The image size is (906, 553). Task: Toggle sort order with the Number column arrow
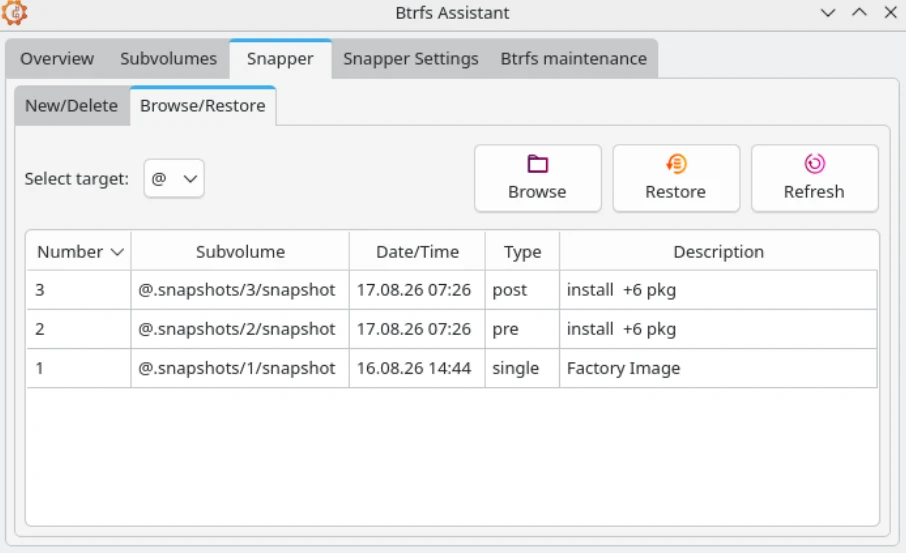click(117, 252)
